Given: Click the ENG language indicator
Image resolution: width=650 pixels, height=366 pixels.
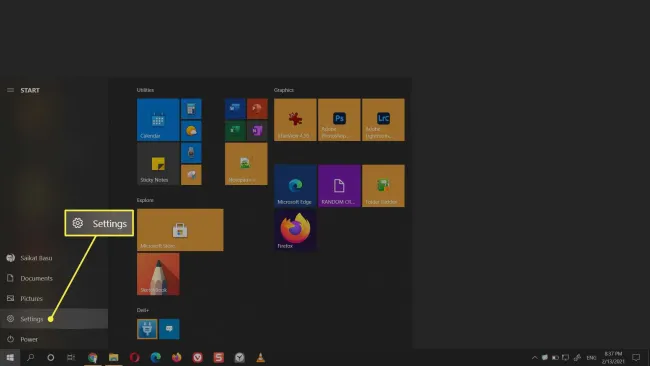Looking at the screenshot, I should (592, 358).
